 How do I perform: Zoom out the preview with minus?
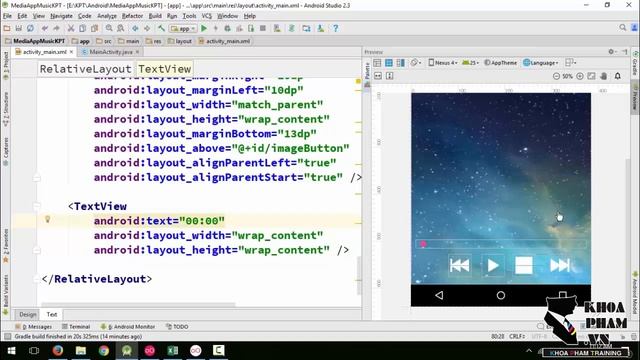pos(556,76)
